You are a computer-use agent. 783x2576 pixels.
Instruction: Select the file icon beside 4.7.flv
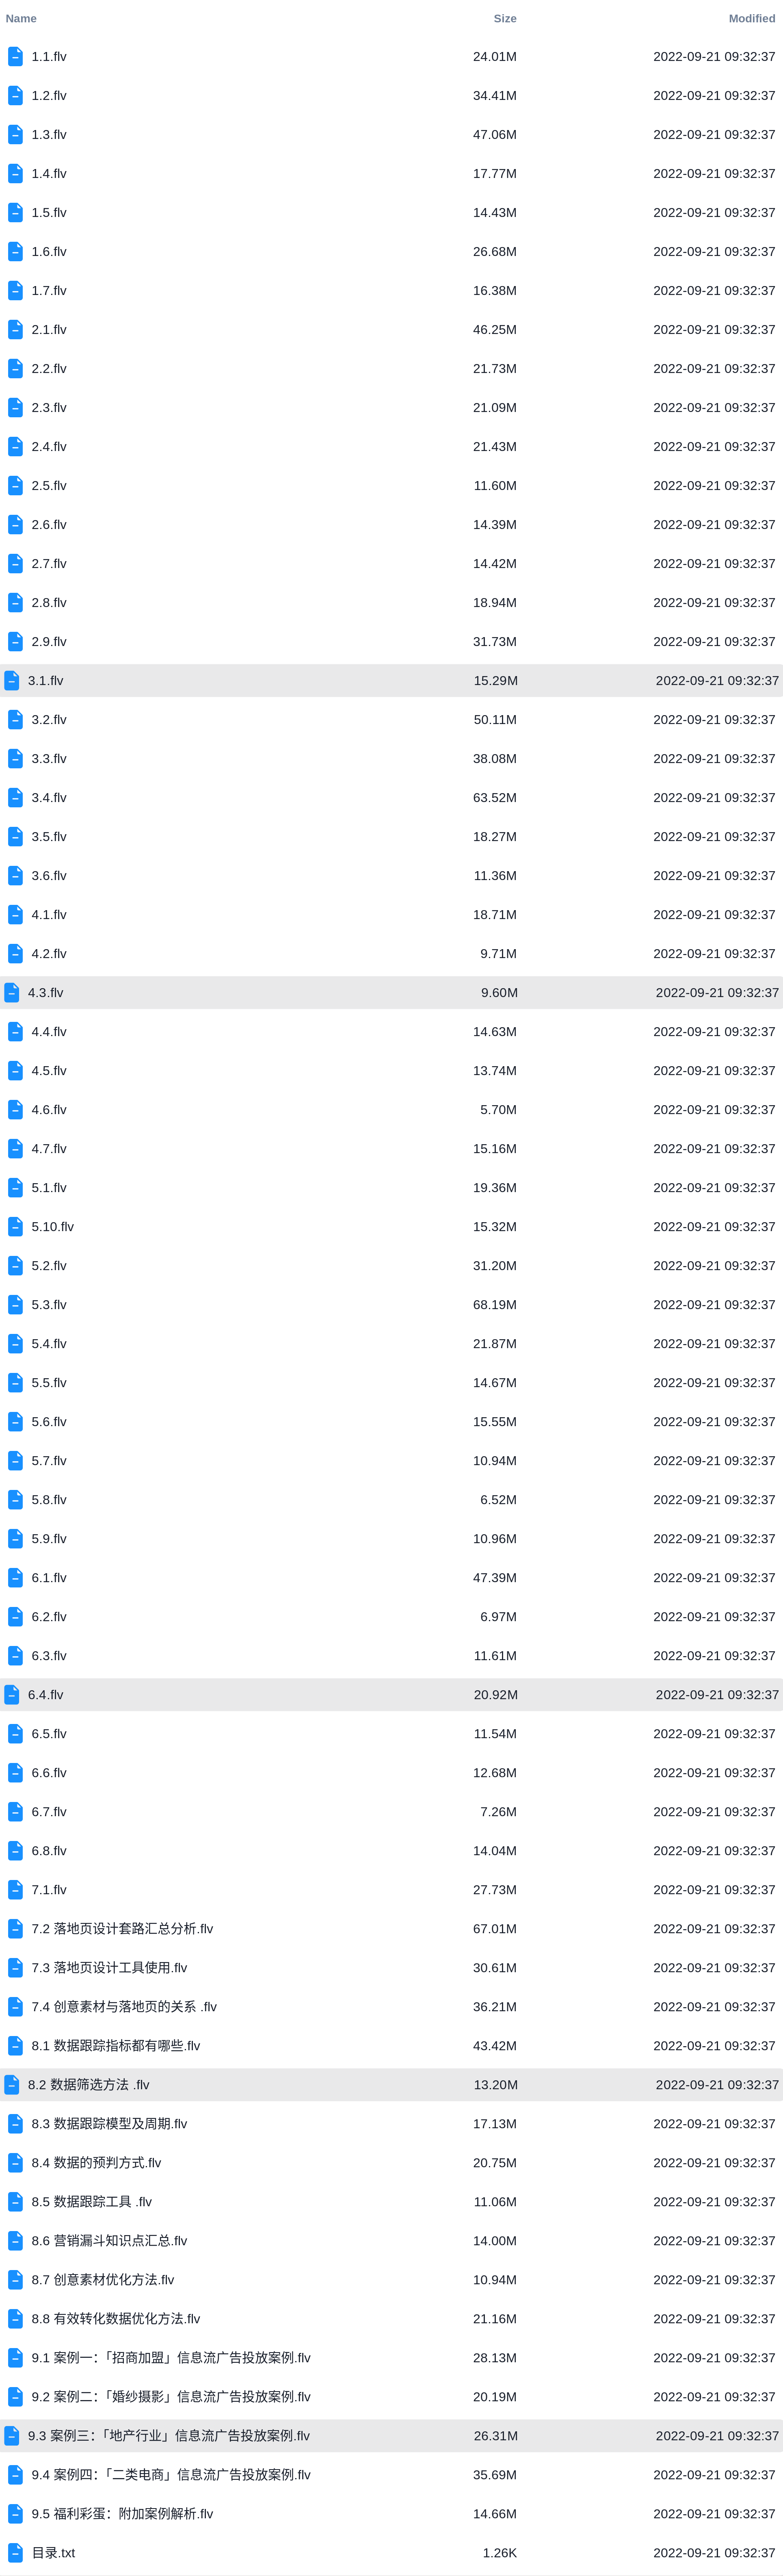pos(15,1149)
